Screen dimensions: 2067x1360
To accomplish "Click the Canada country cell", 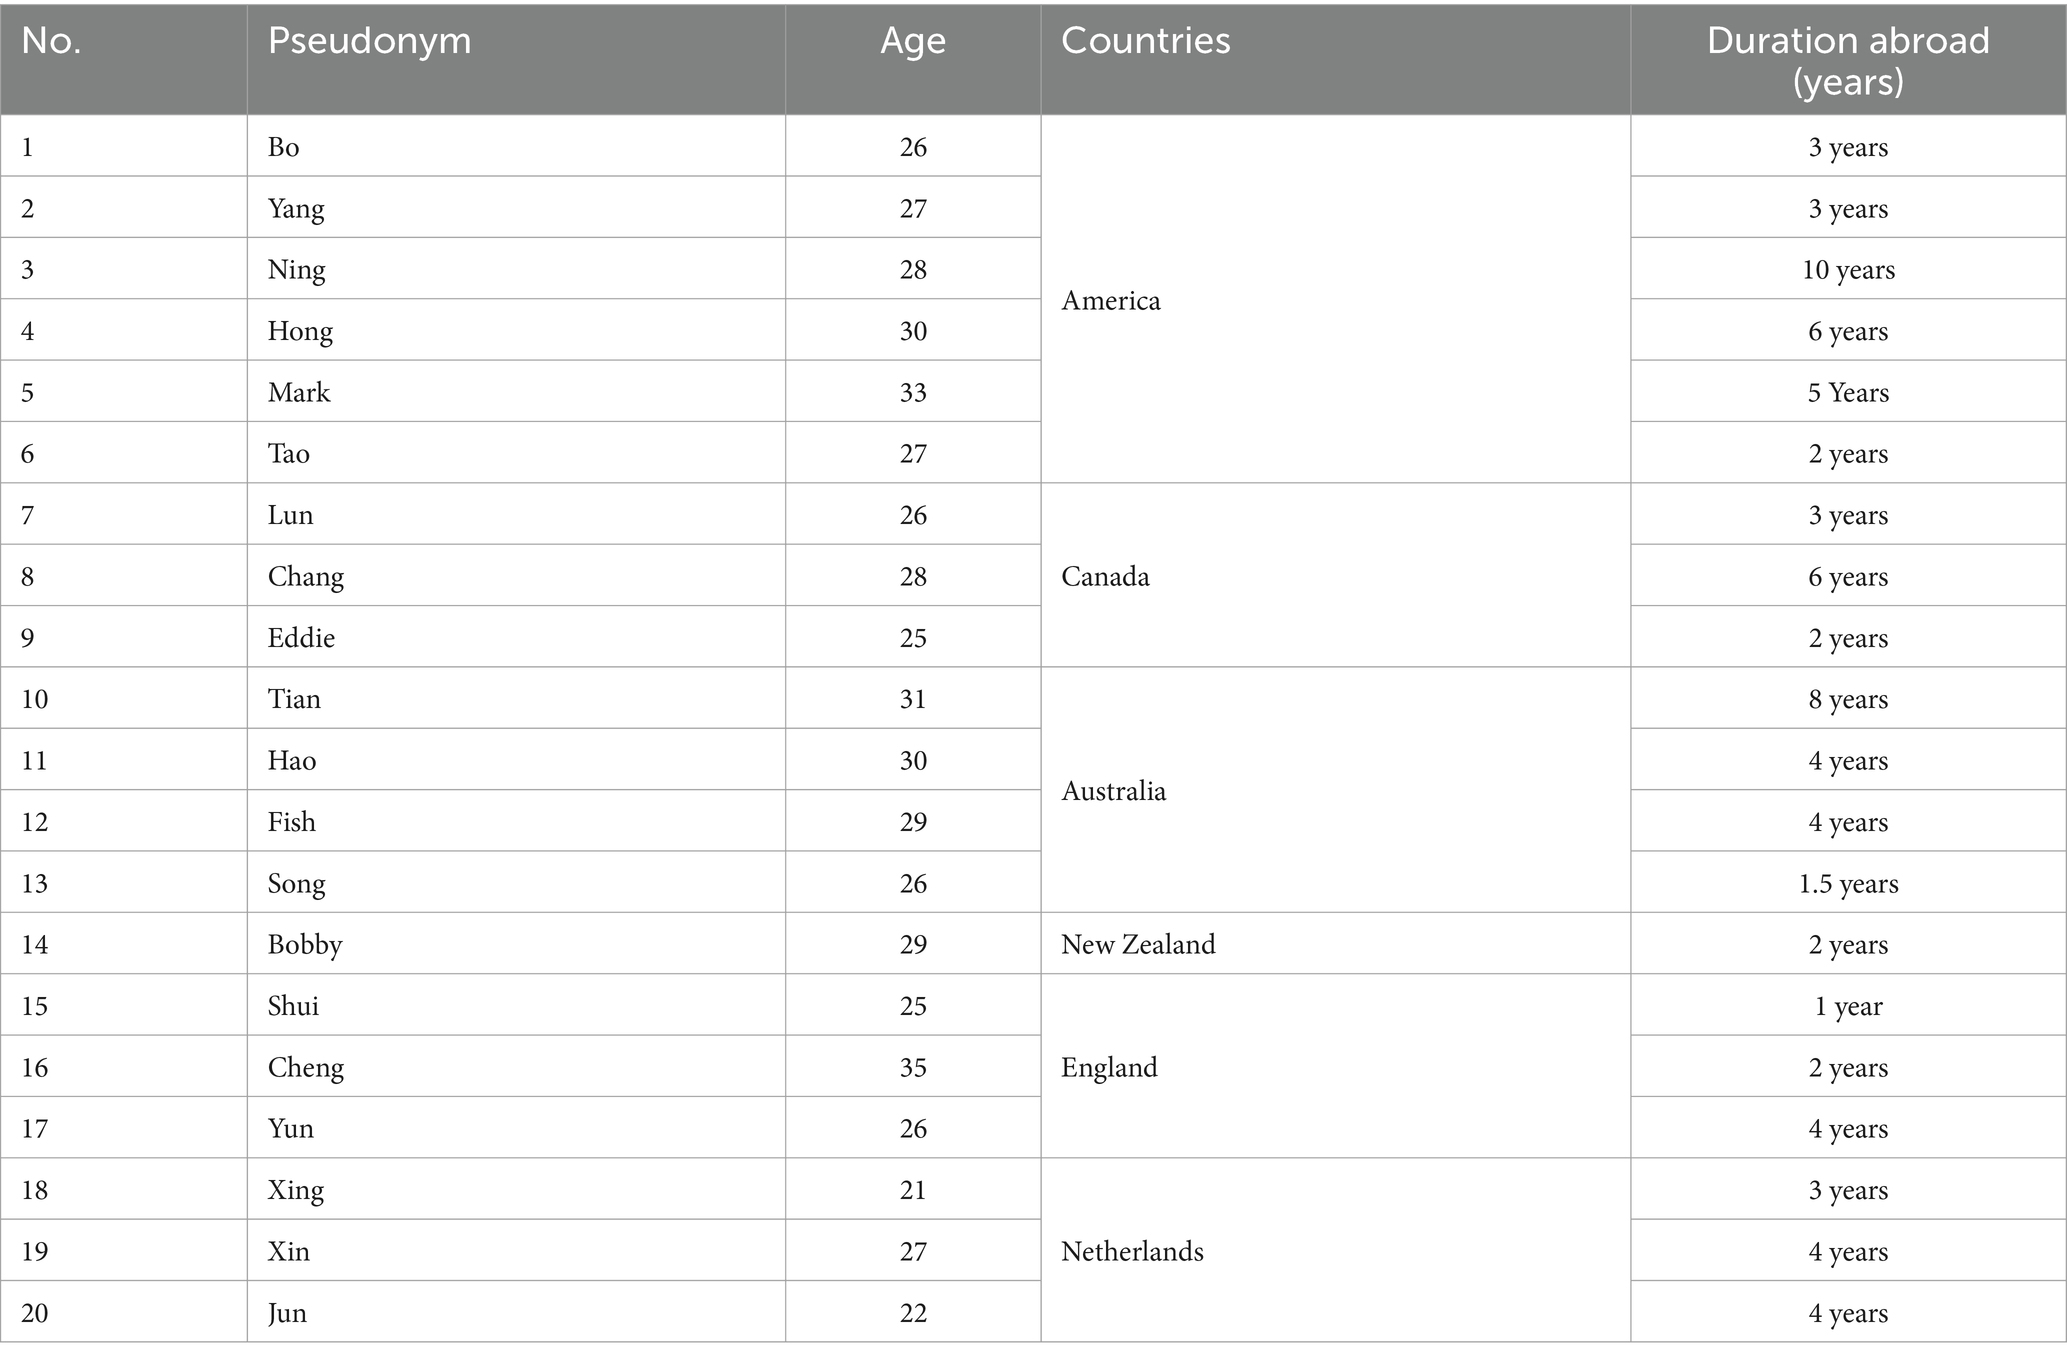I will coord(1335,576).
